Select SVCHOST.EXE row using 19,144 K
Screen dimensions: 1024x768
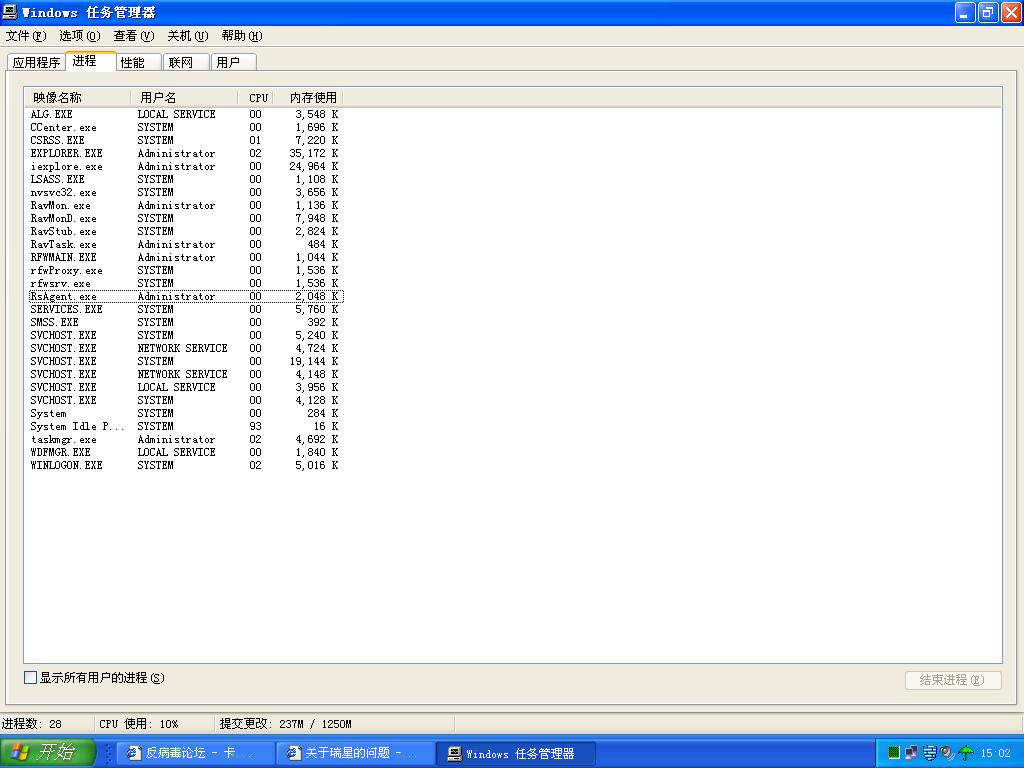coord(185,362)
